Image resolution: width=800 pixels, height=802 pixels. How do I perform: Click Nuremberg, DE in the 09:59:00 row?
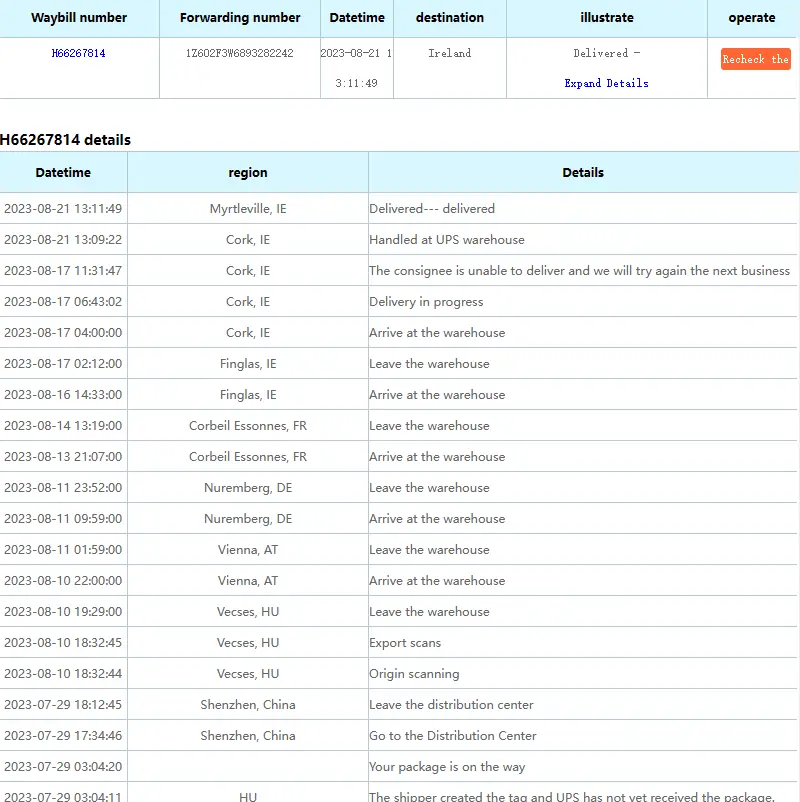point(248,519)
